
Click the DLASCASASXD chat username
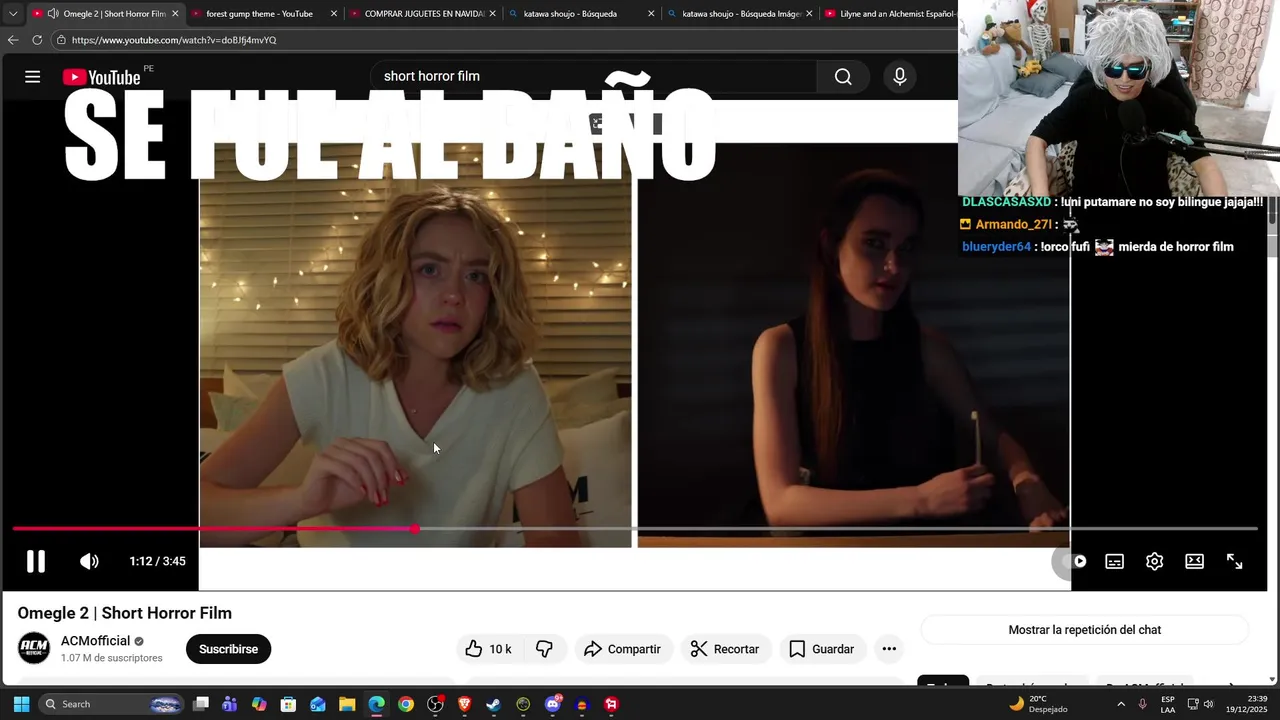click(1006, 202)
